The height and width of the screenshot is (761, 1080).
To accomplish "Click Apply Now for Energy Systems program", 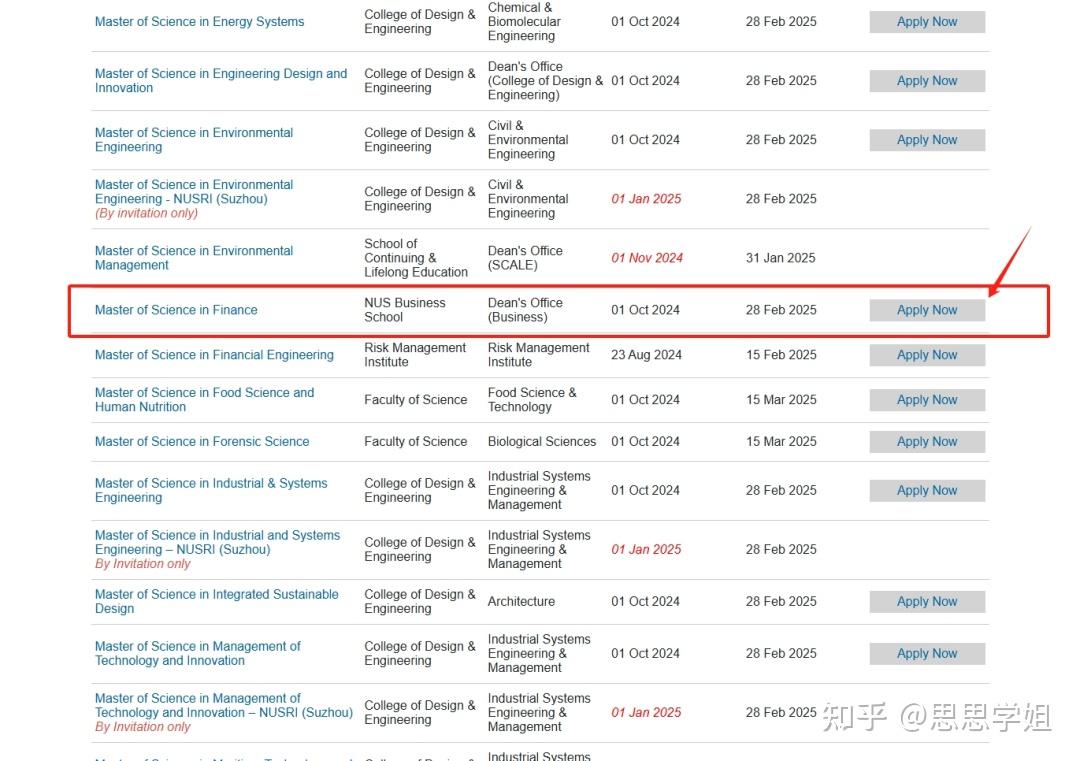I will (x=926, y=21).
